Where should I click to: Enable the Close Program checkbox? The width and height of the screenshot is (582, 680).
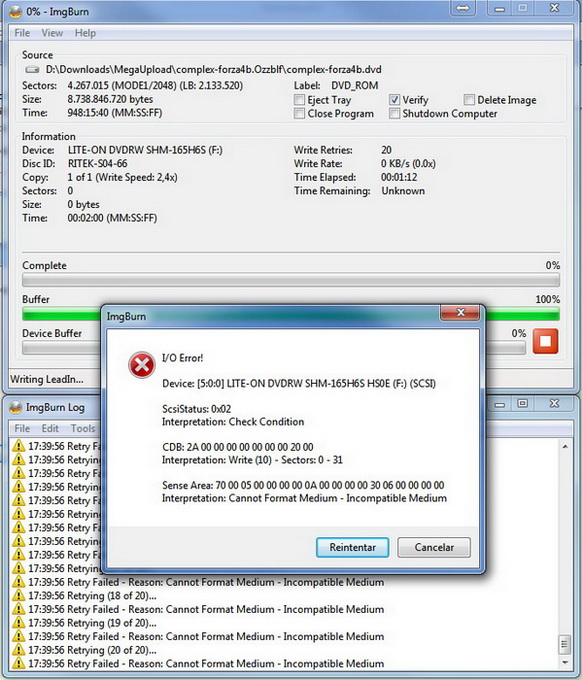(299, 114)
